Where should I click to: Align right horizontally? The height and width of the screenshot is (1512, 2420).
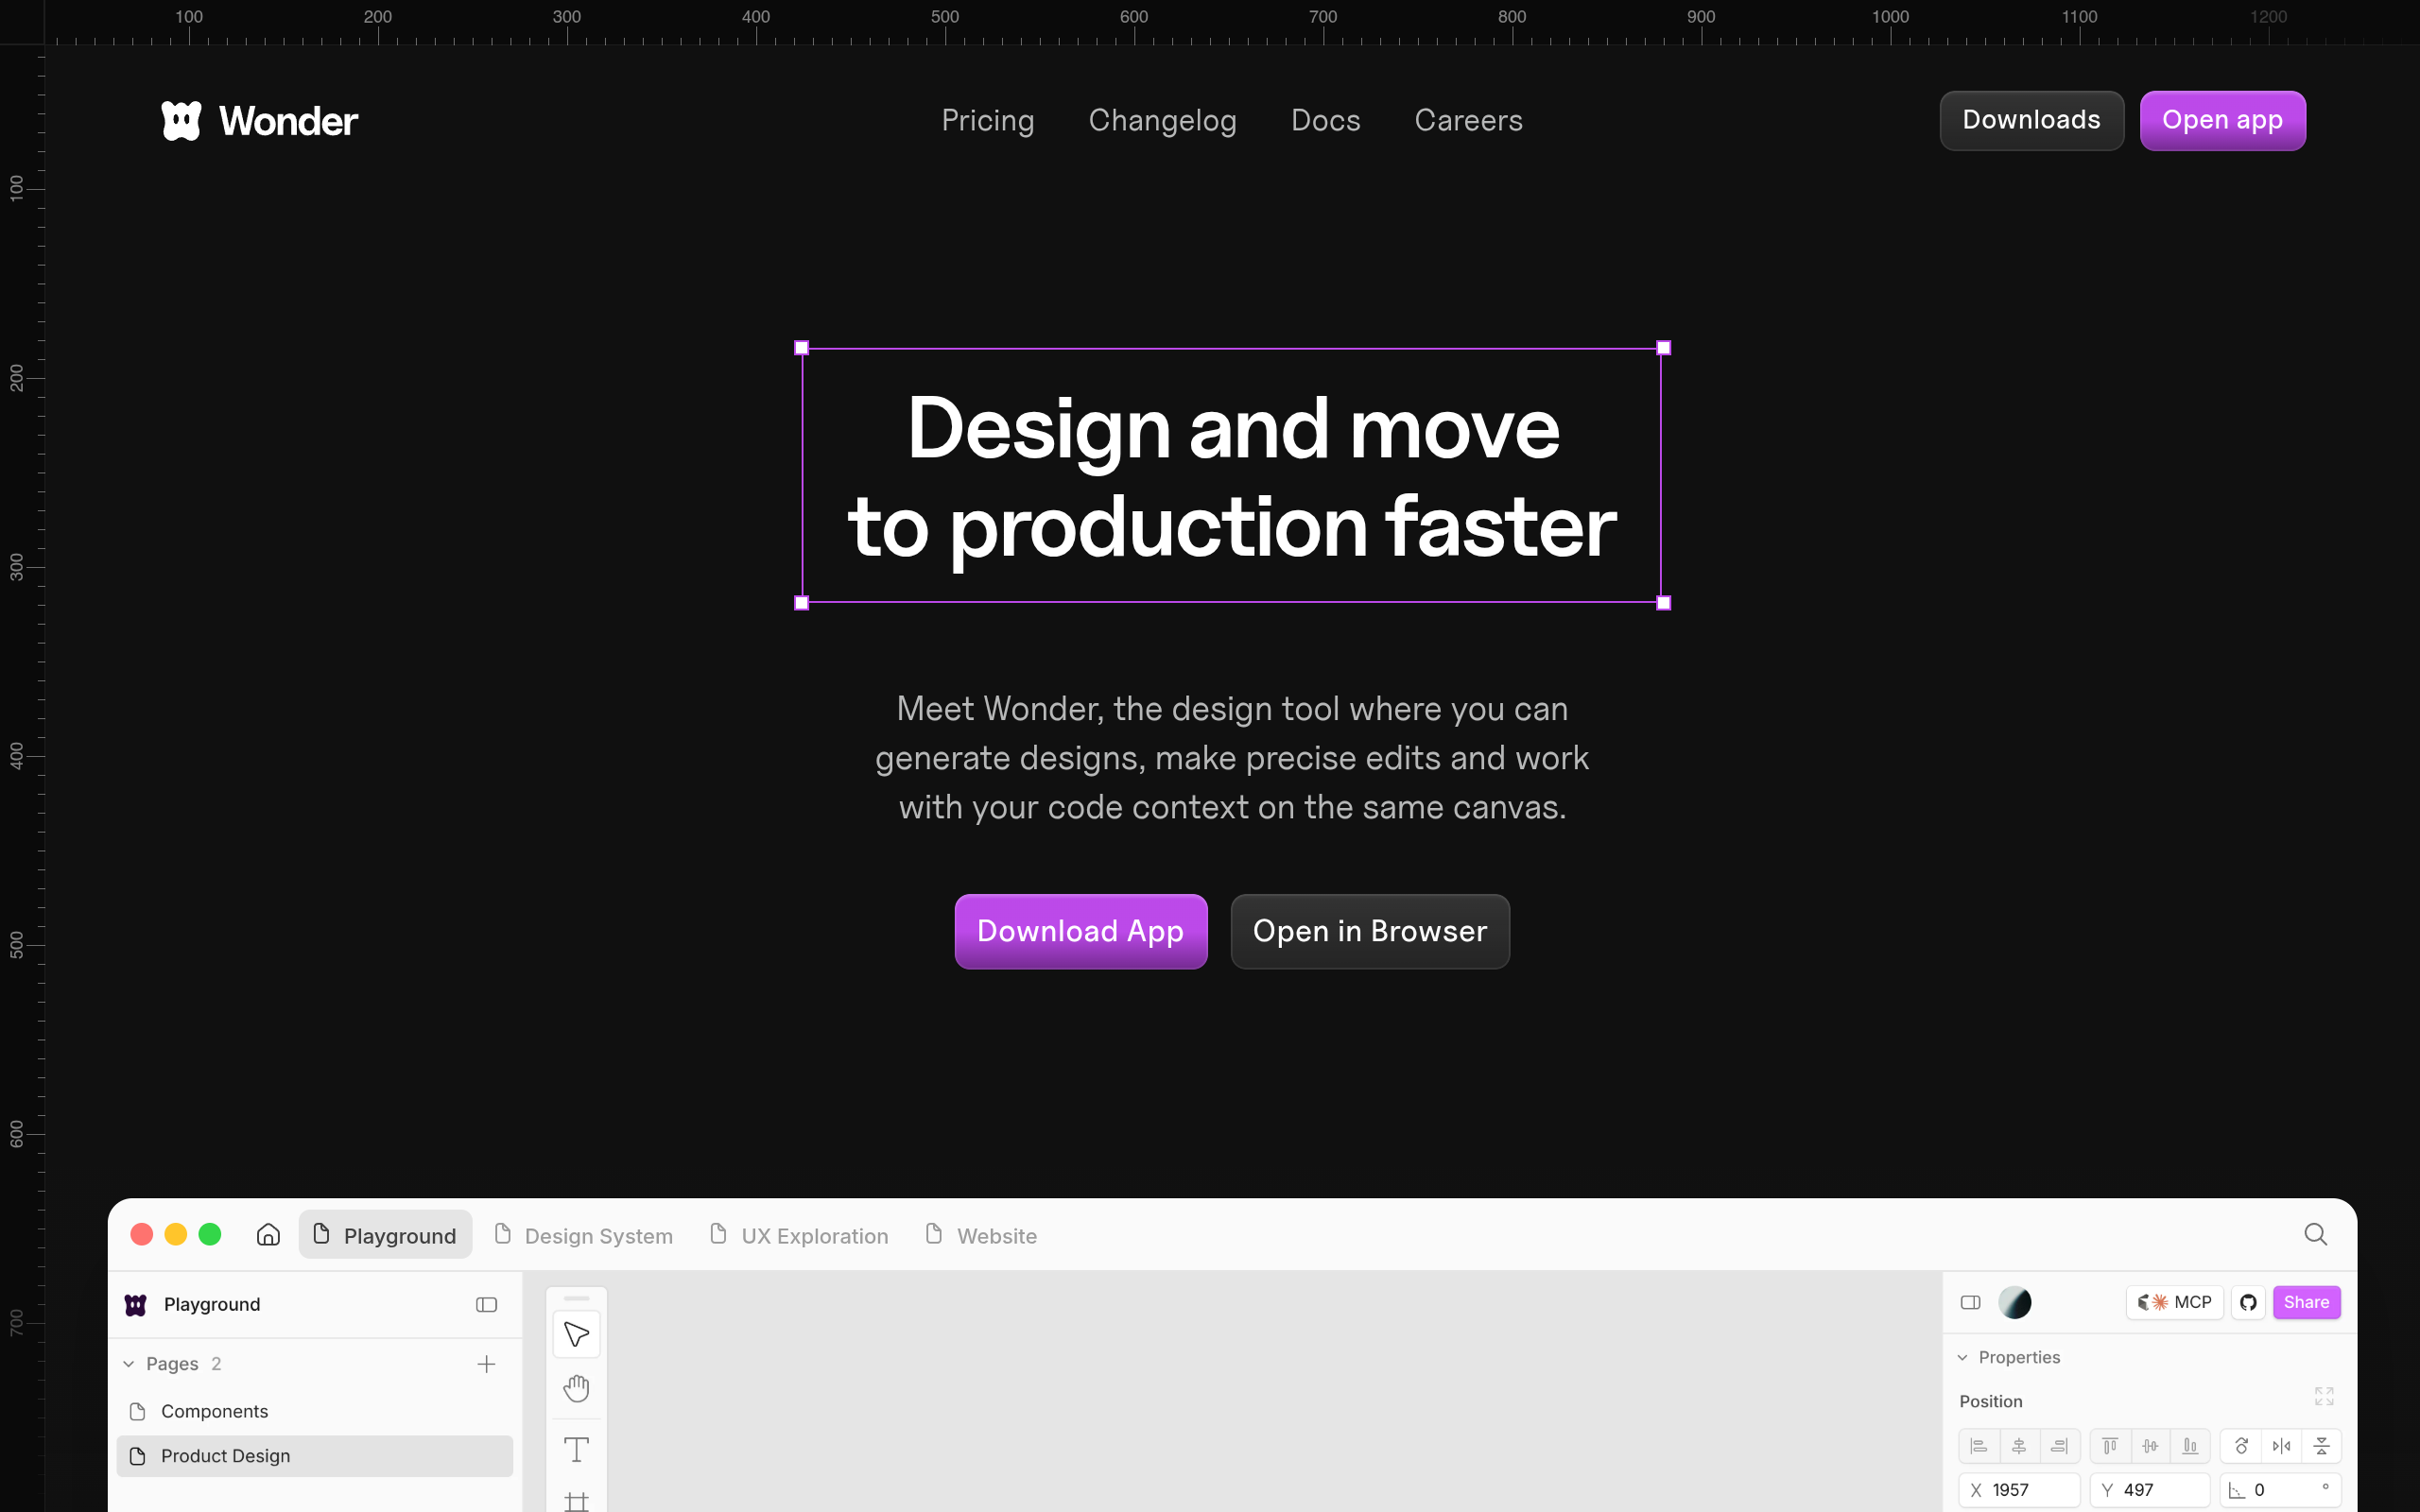click(2059, 1445)
